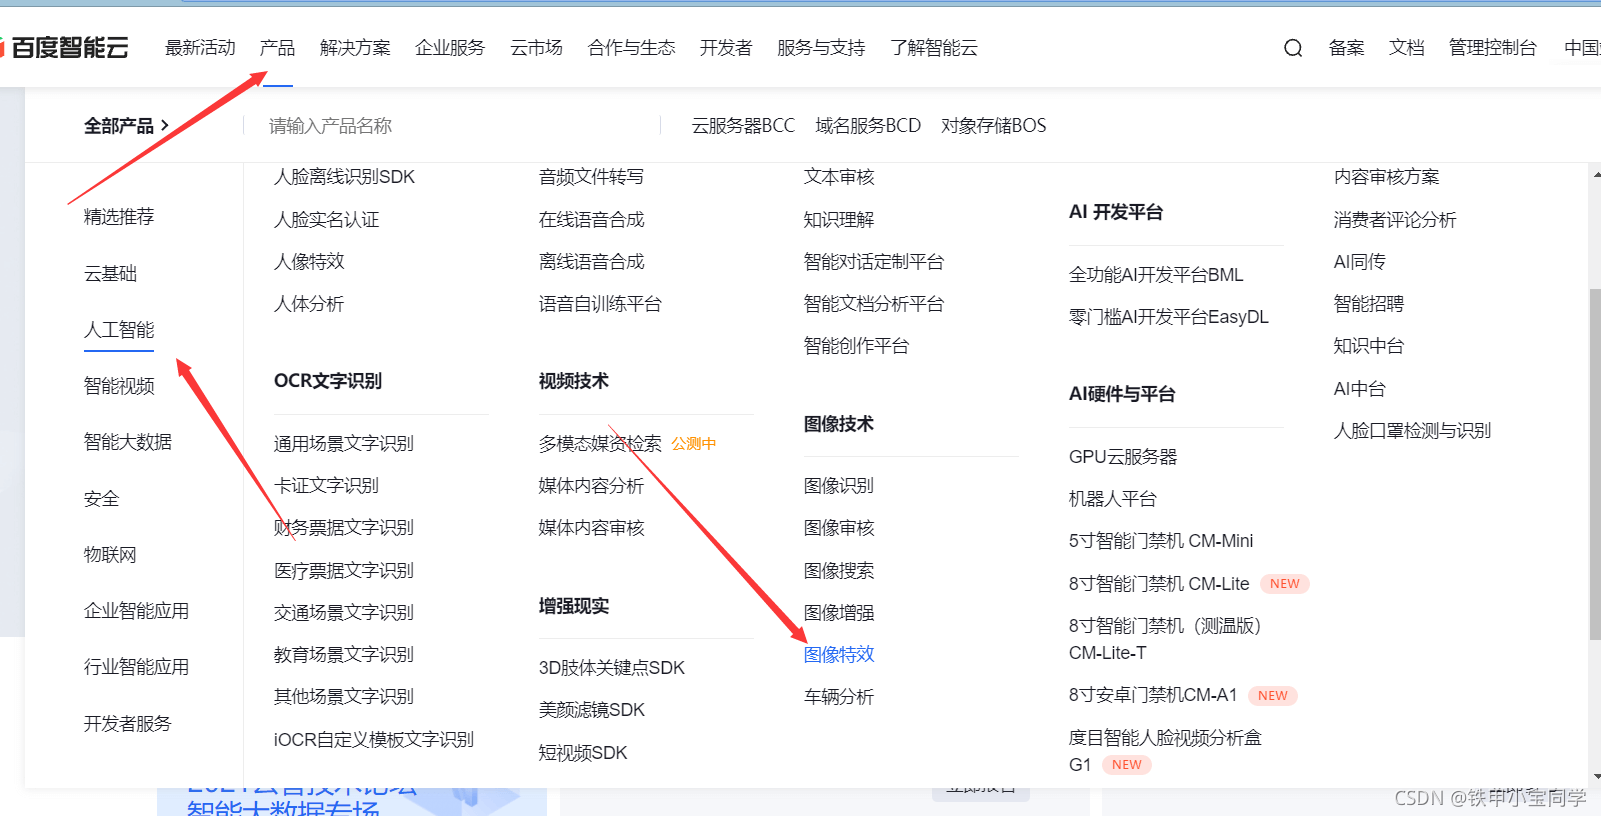Click the Baidu AI Cloud logo
Viewport: 1601px width, 816px height.
point(67,48)
